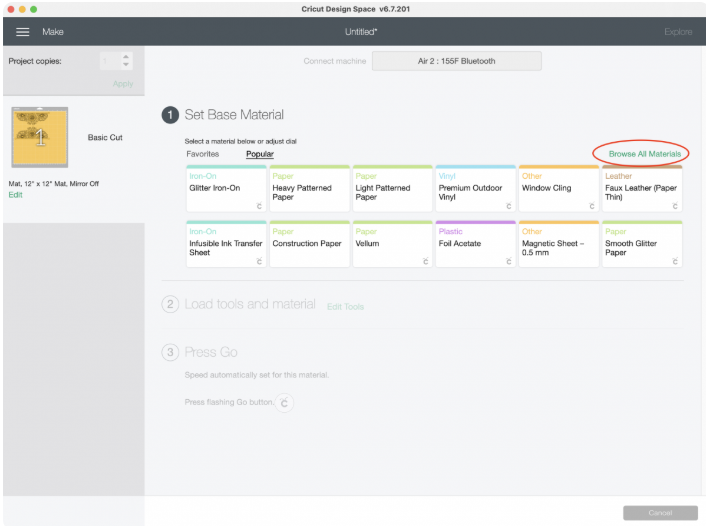This screenshot has width=706, height=526.
Task: Pick Magnetic Sheet – 0.5 mm material
Action: pyautogui.click(x=559, y=244)
